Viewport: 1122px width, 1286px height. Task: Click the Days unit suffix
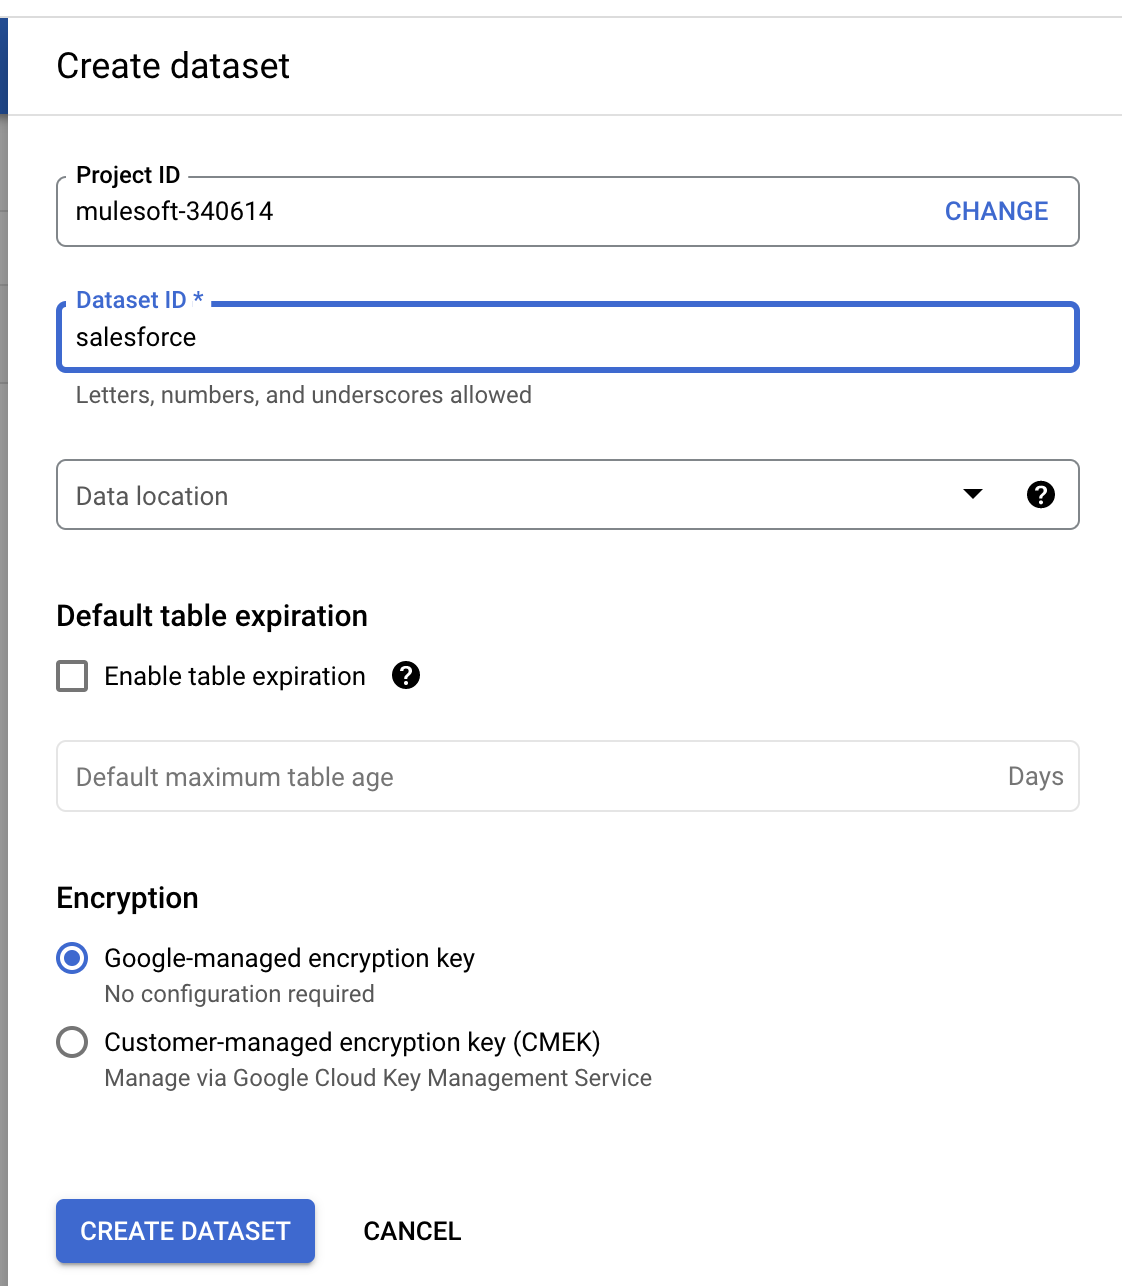pyautogui.click(x=1035, y=777)
